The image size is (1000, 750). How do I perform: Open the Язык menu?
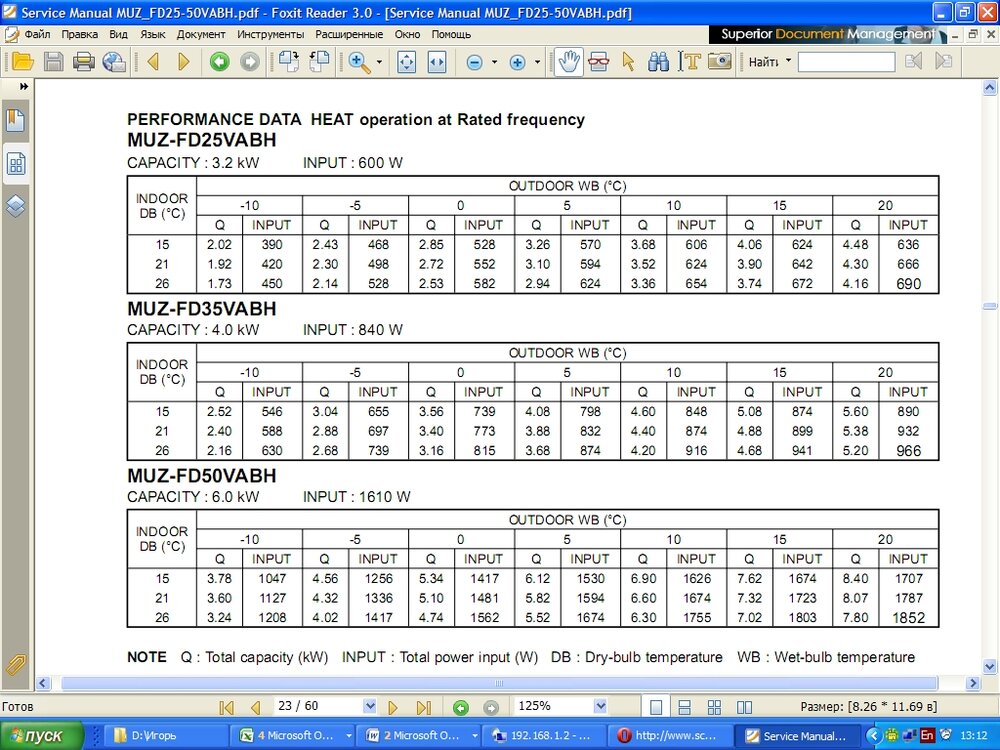click(x=152, y=34)
